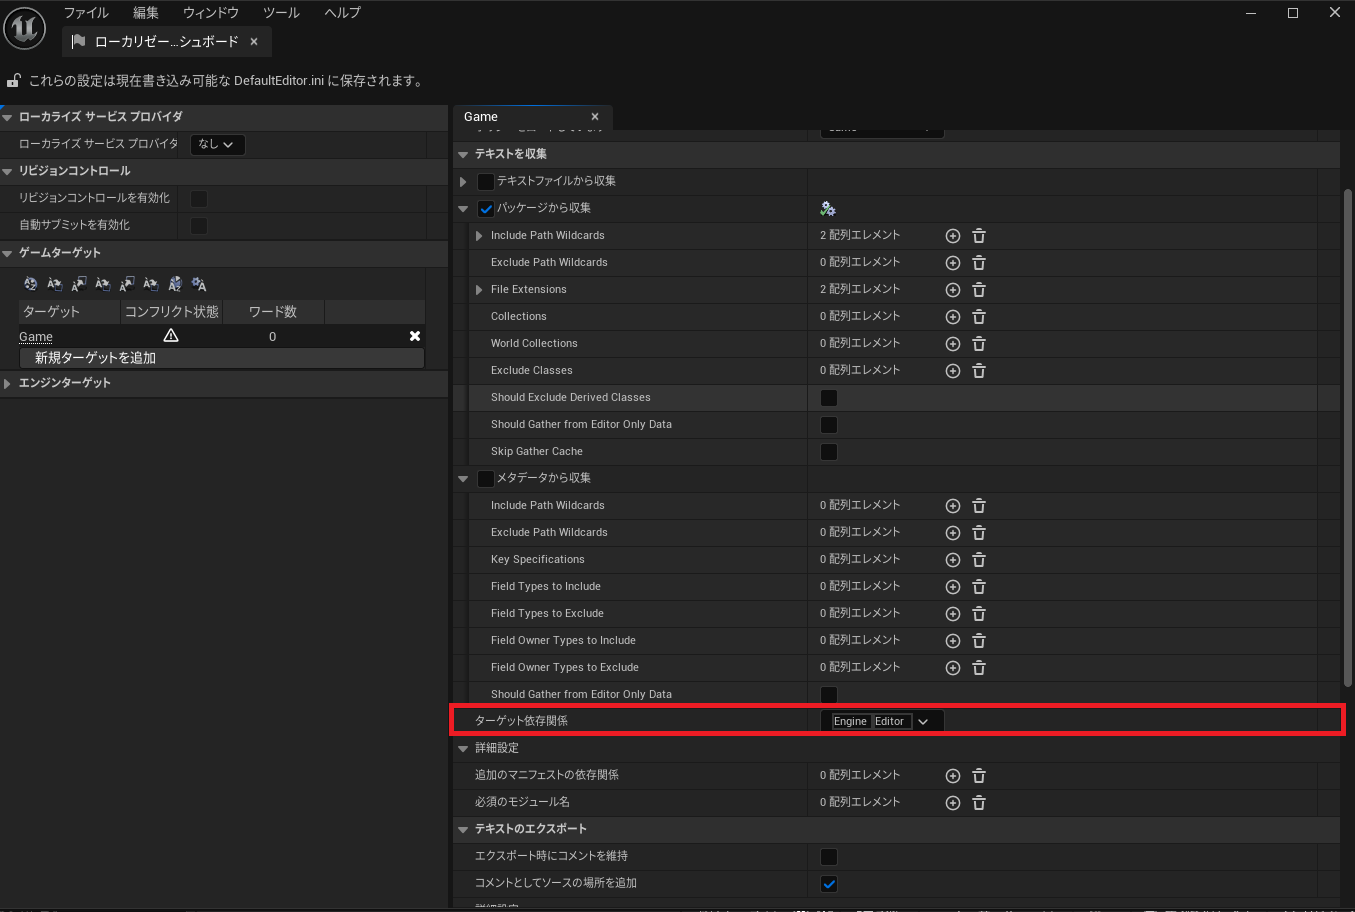Clear packages Include Path Wildcards with trash icon

979,236
